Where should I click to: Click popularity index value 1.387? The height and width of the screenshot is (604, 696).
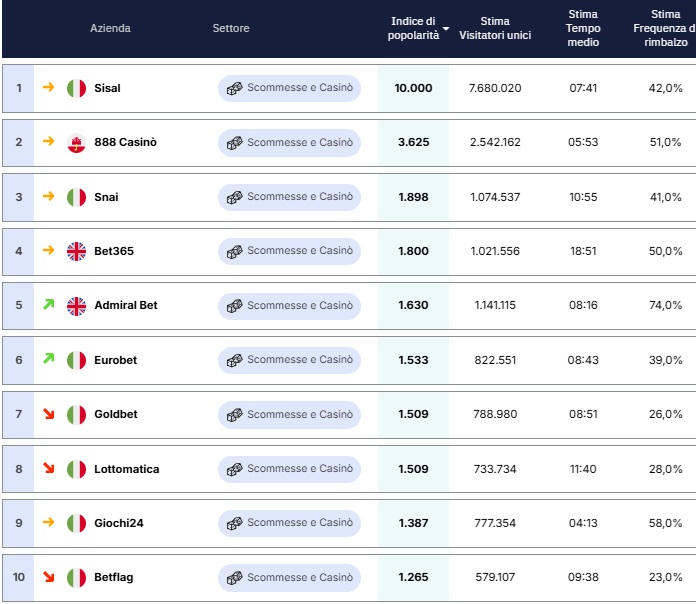pyautogui.click(x=413, y=523)
